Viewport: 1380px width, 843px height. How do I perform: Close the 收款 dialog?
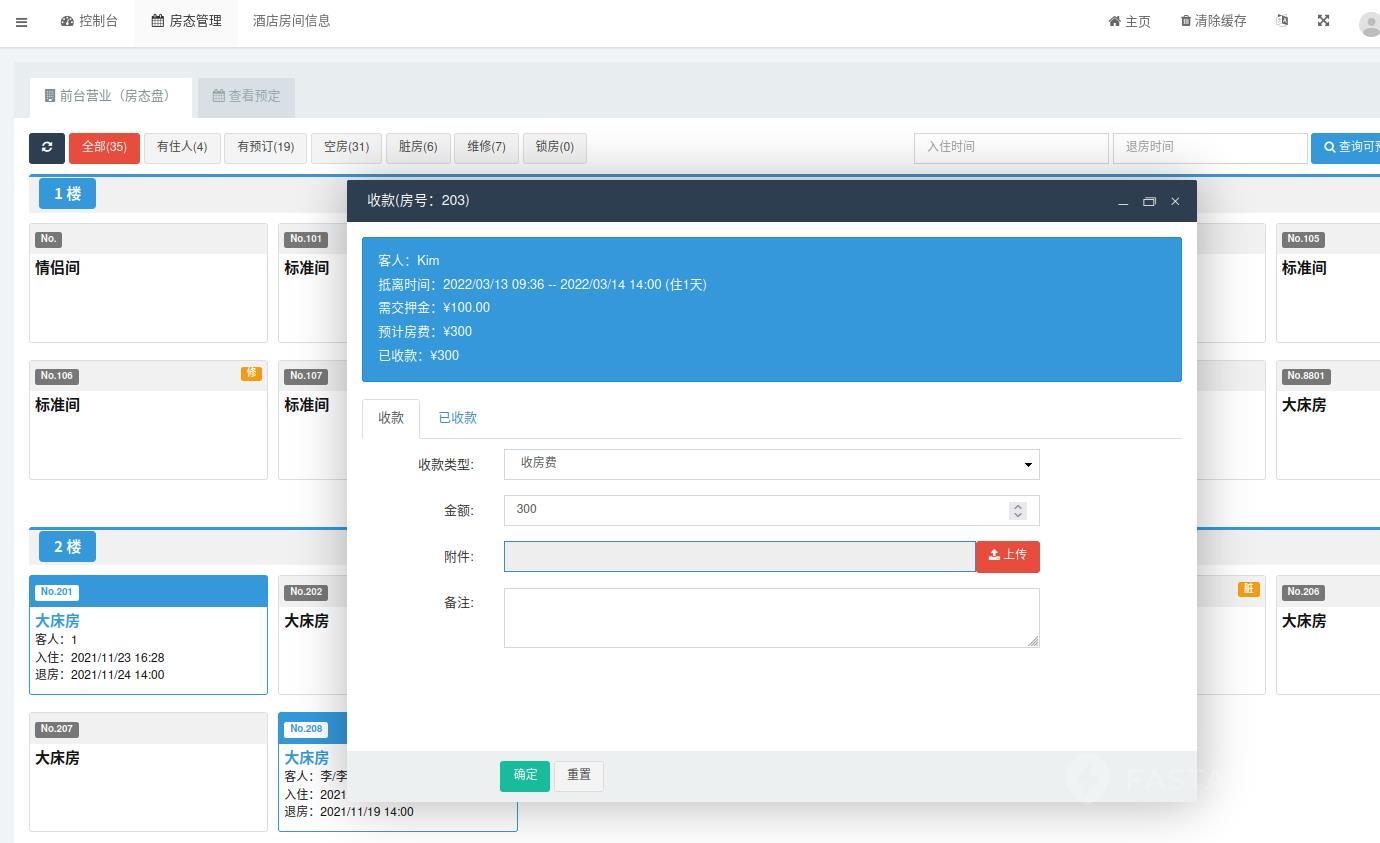(1175, 202)
